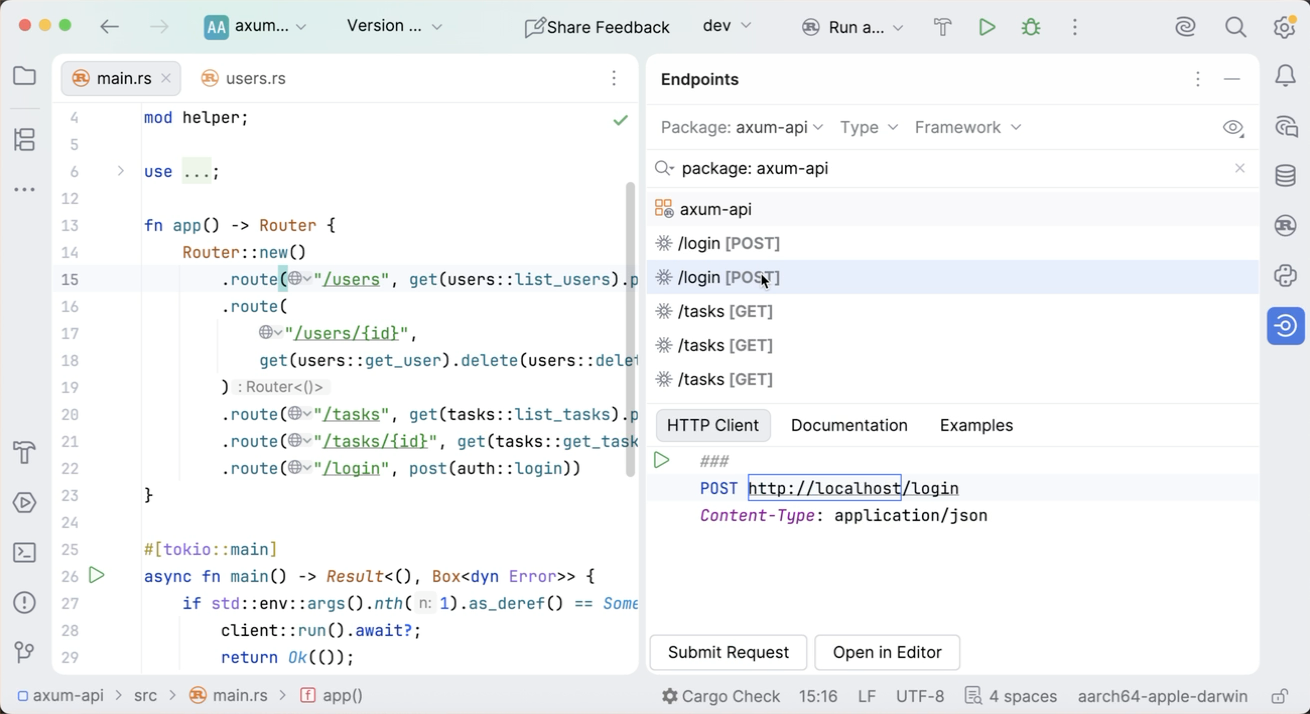1310x714 pixels.
Task: Open the Project tool window folder icon
Action: pos(25,76)
